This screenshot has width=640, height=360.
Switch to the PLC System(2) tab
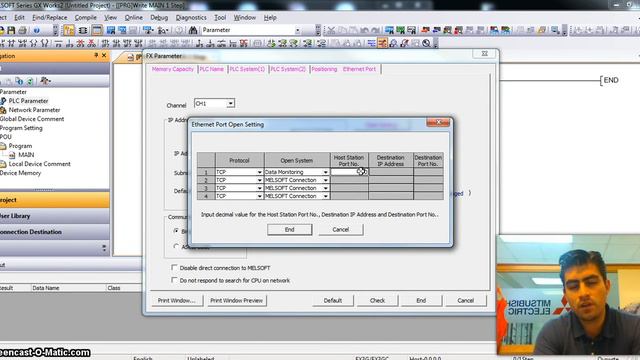coord(288,69)
